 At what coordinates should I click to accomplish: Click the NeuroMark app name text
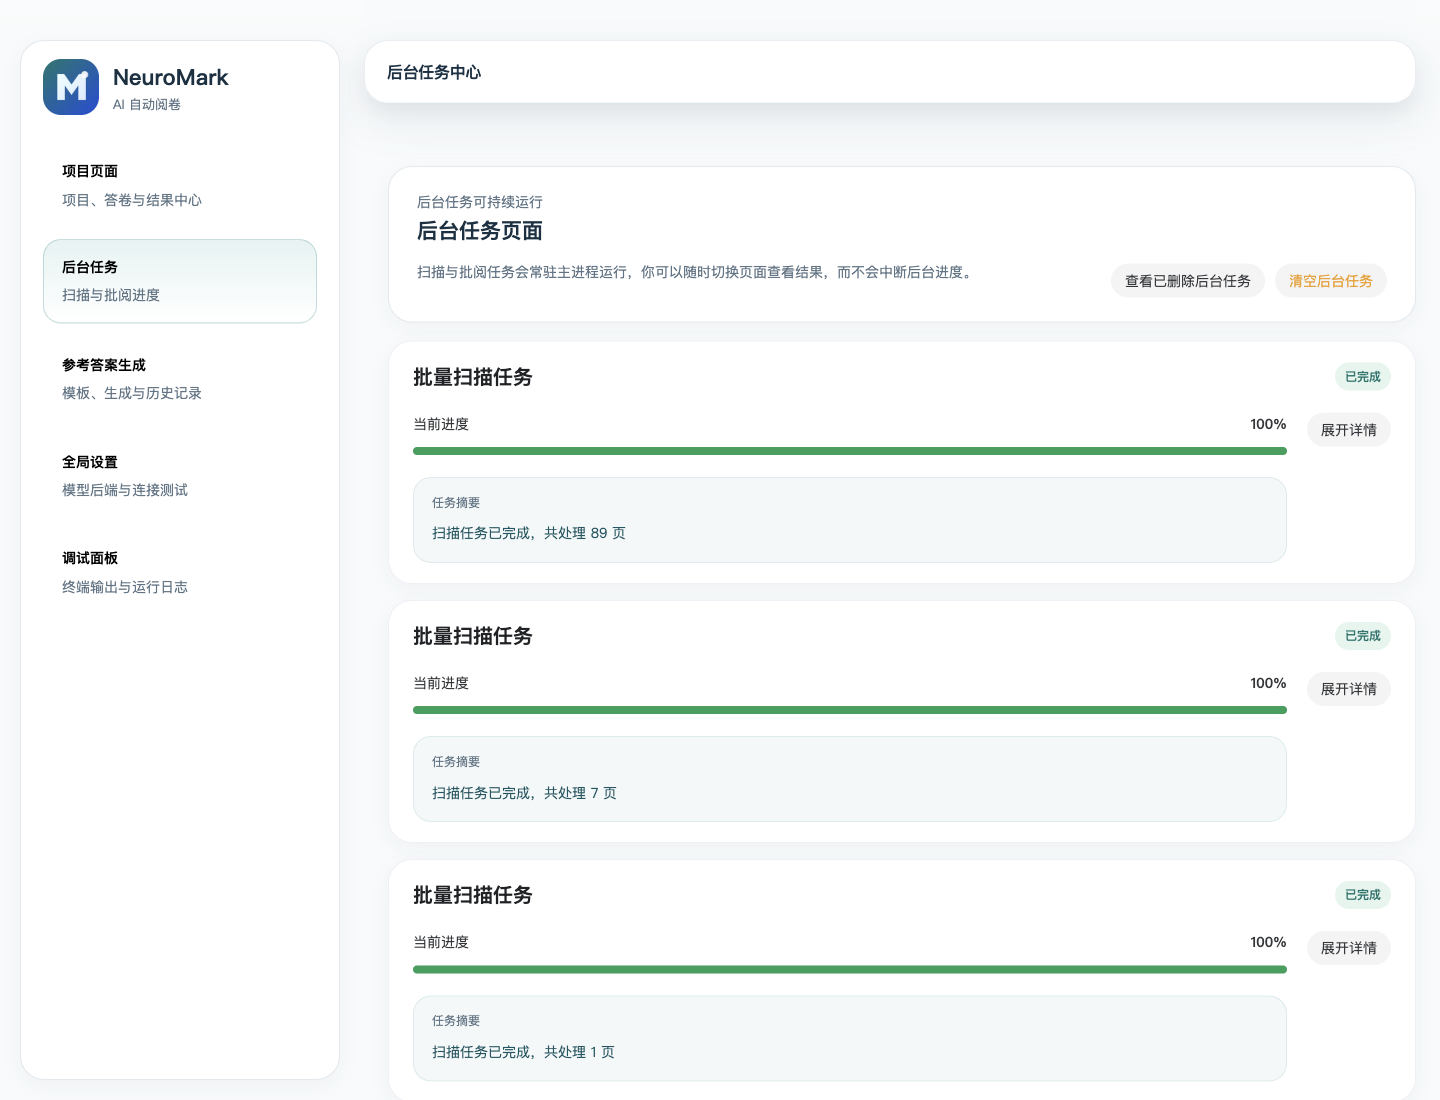pos(171,77)
